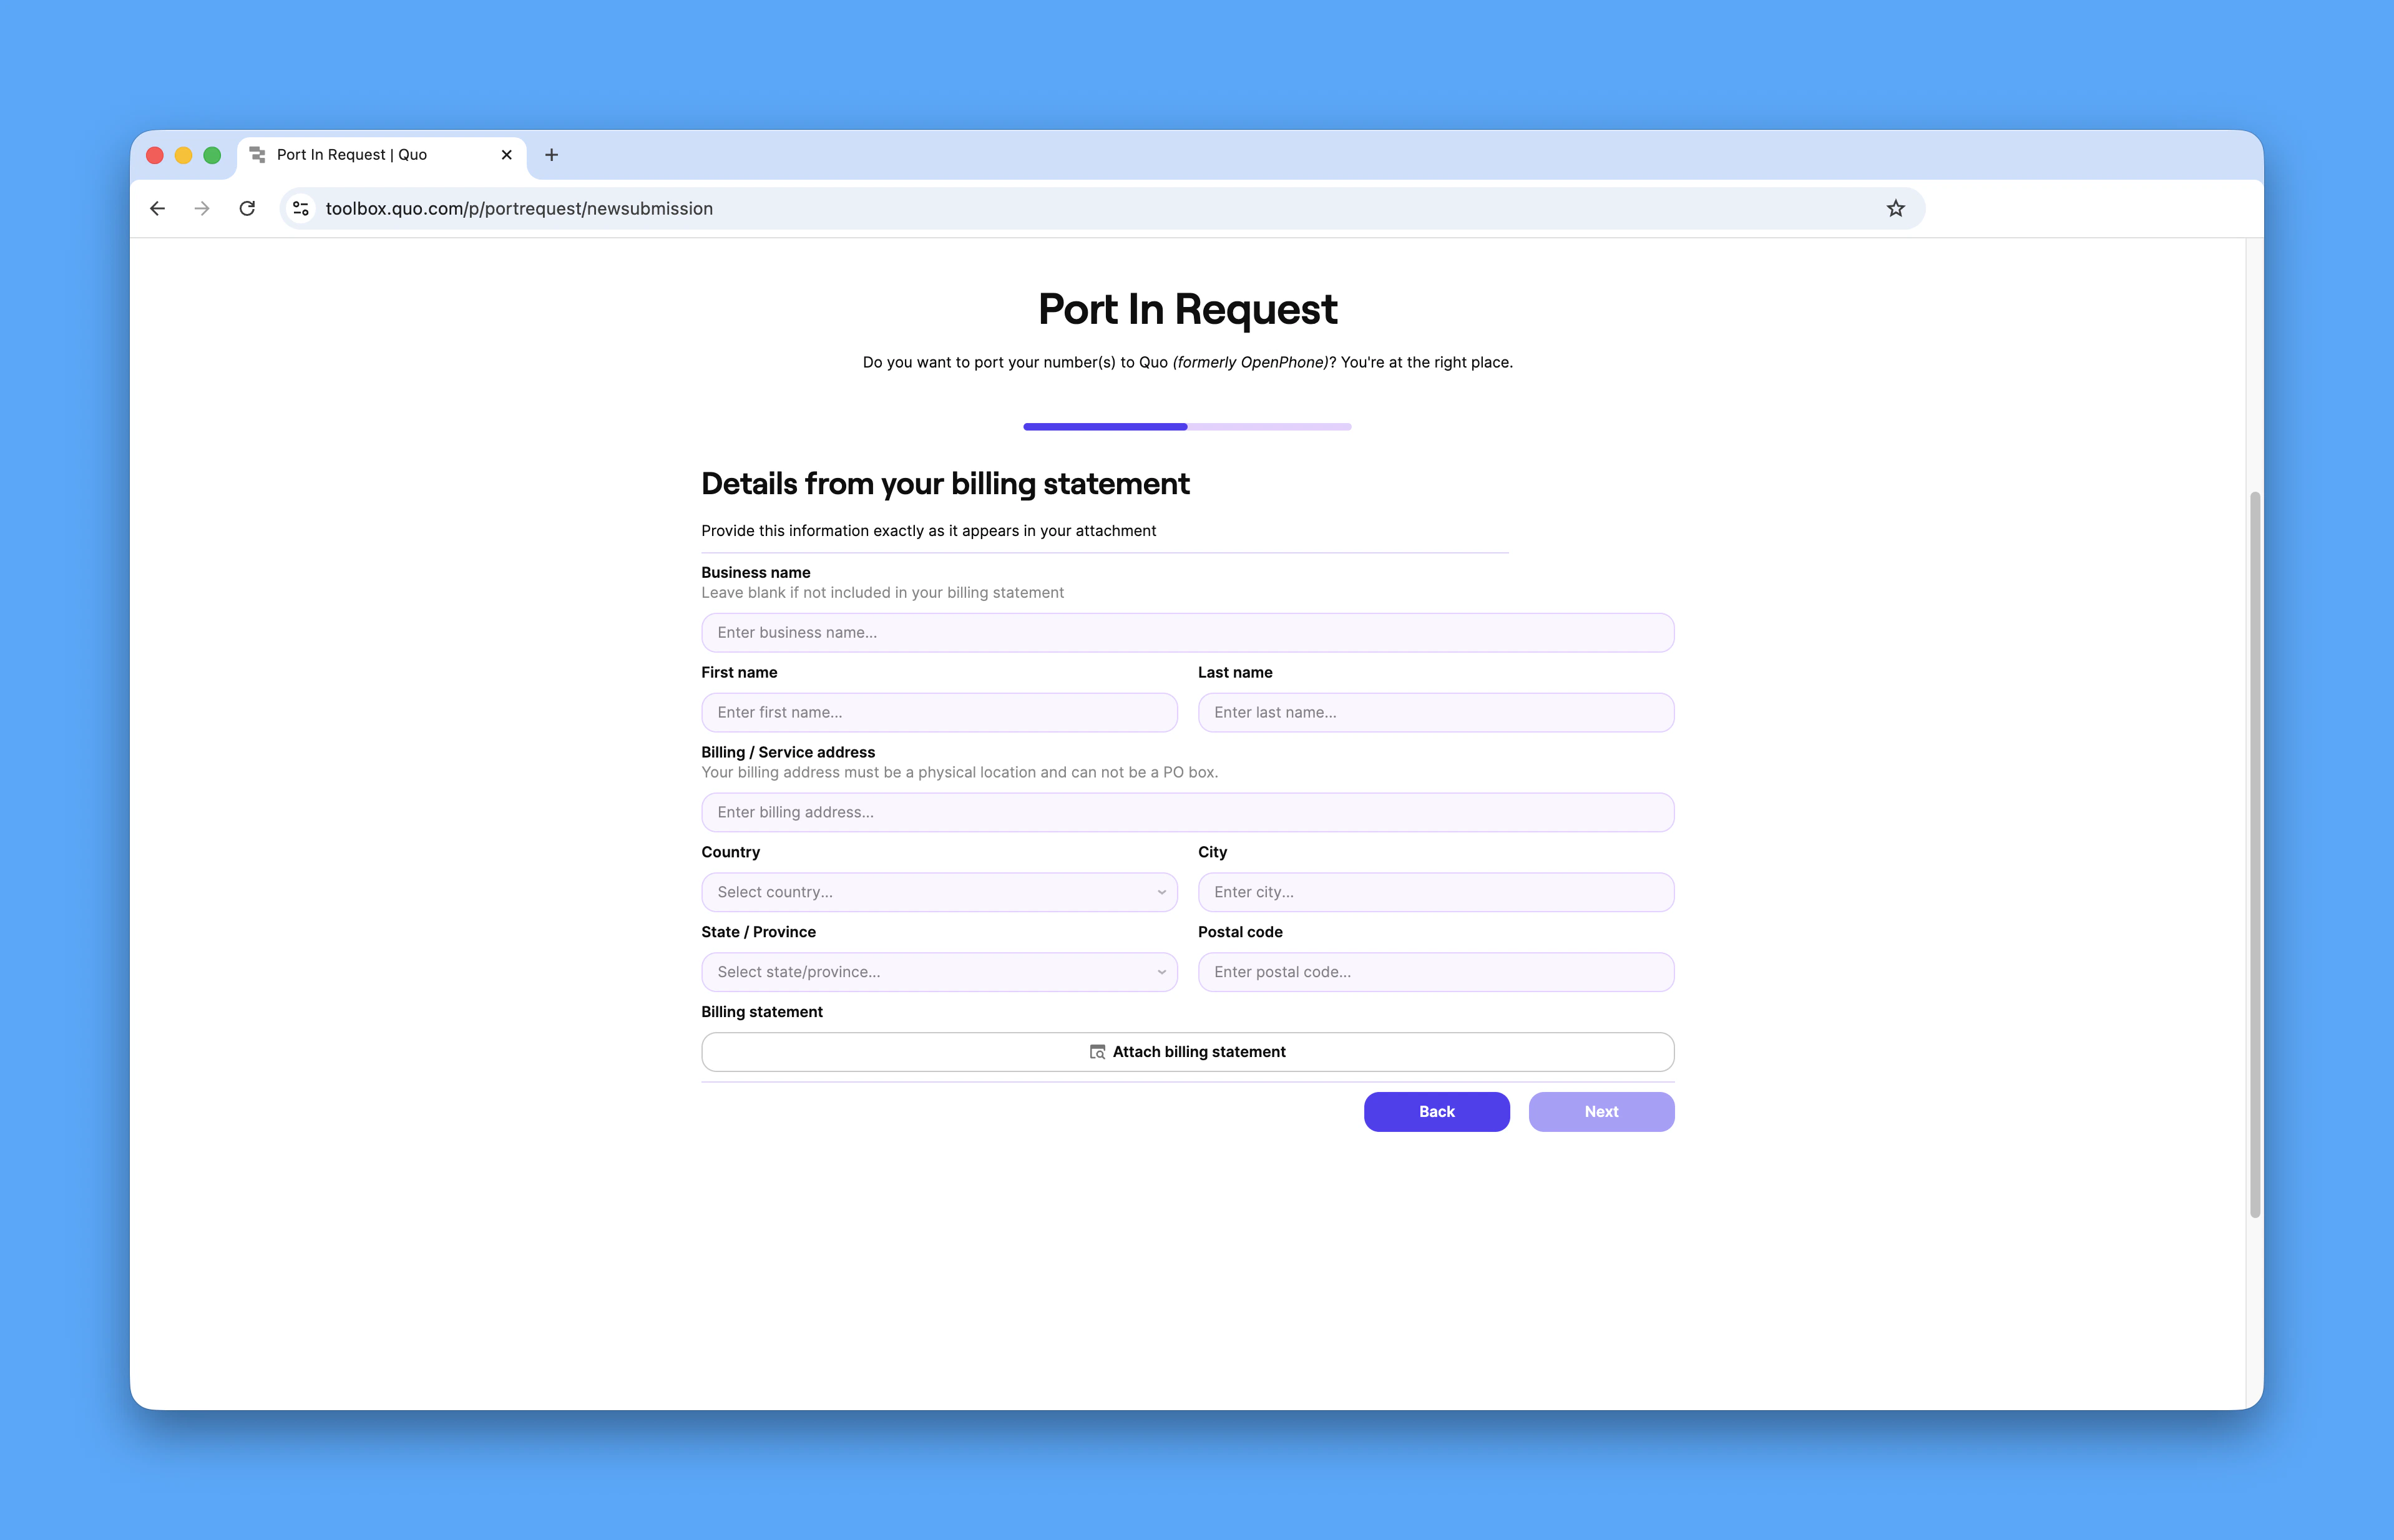The height and width of the screenshot is (1540, 2394).
Task: Close the Port In Request tab
Action: click(506, 155)
